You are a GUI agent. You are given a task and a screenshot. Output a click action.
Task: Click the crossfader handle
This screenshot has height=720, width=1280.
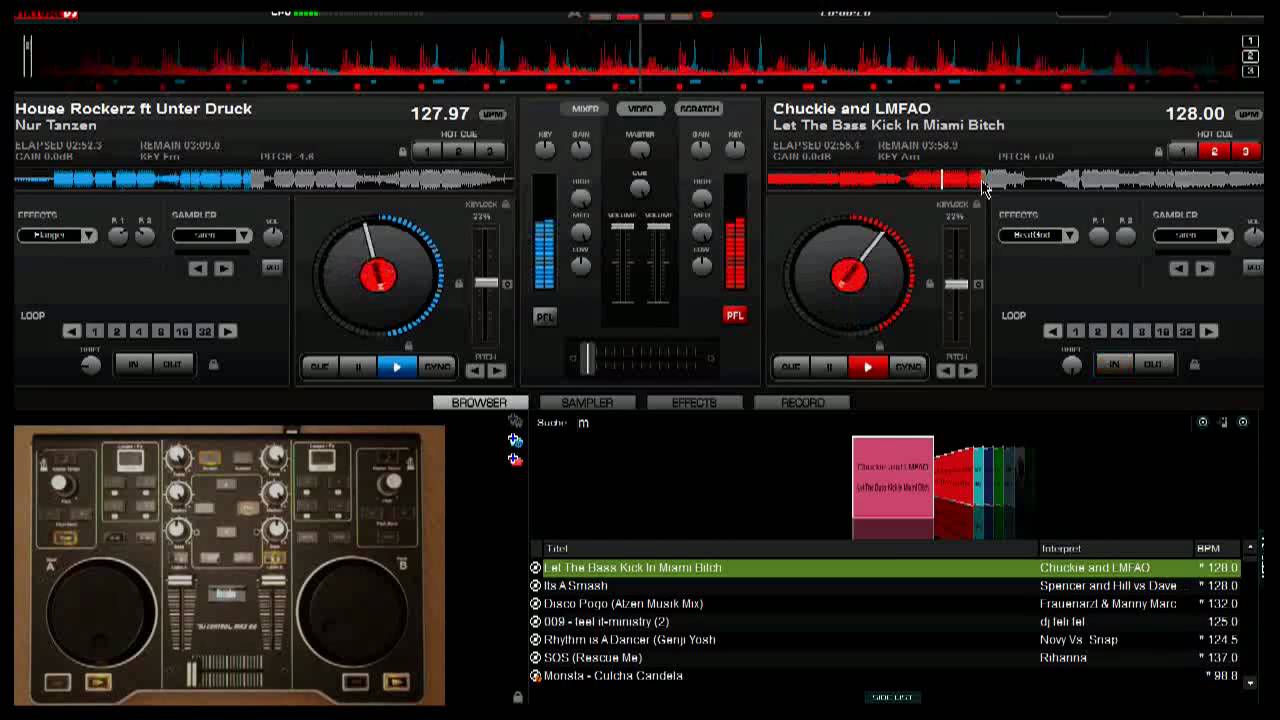pos(589,358)
